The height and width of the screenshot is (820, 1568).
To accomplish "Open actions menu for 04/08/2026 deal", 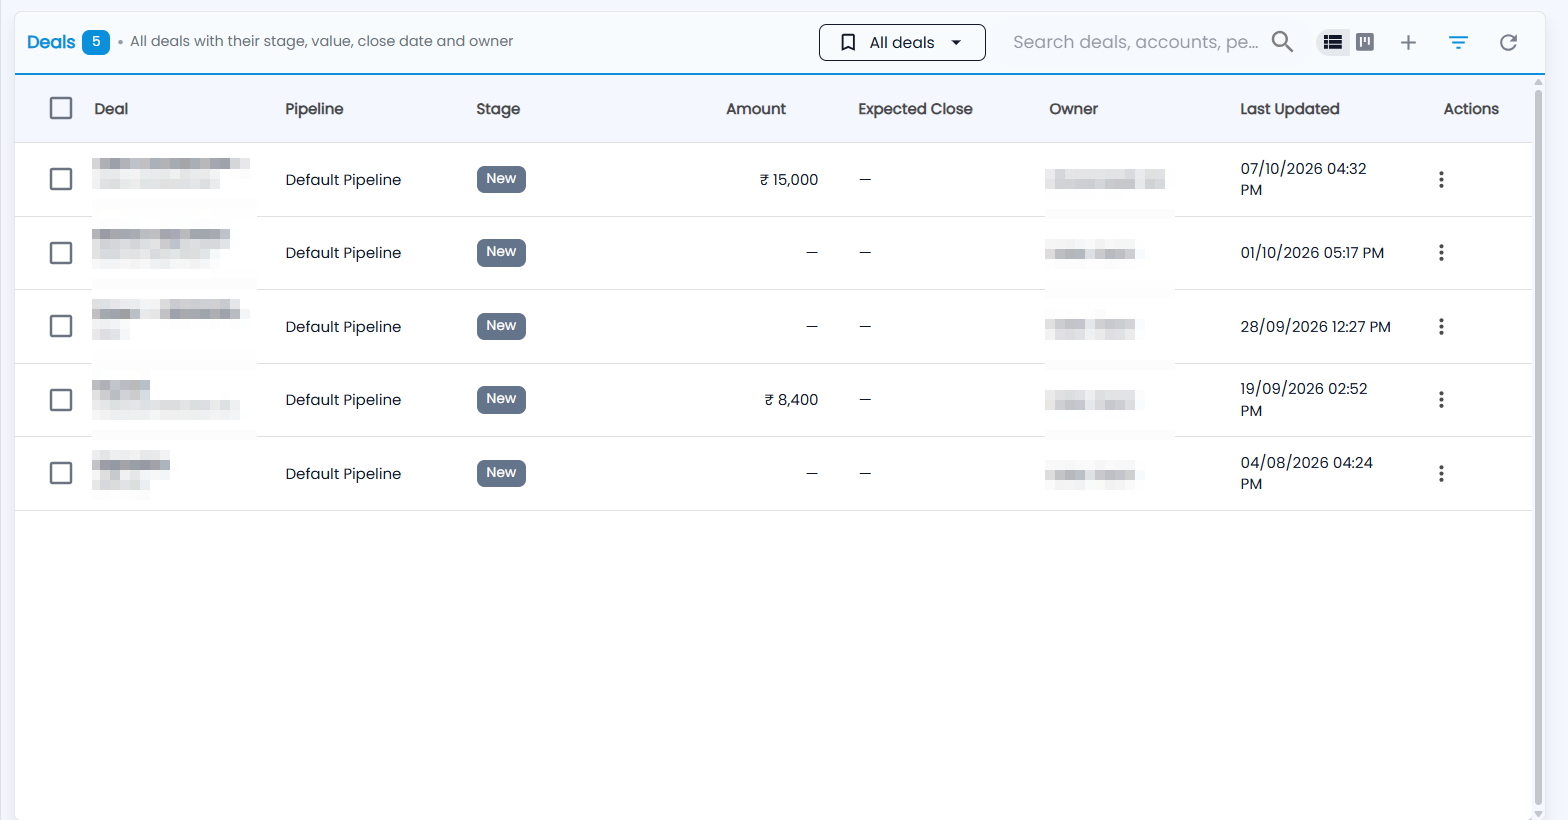I will tap(1441, 473).
